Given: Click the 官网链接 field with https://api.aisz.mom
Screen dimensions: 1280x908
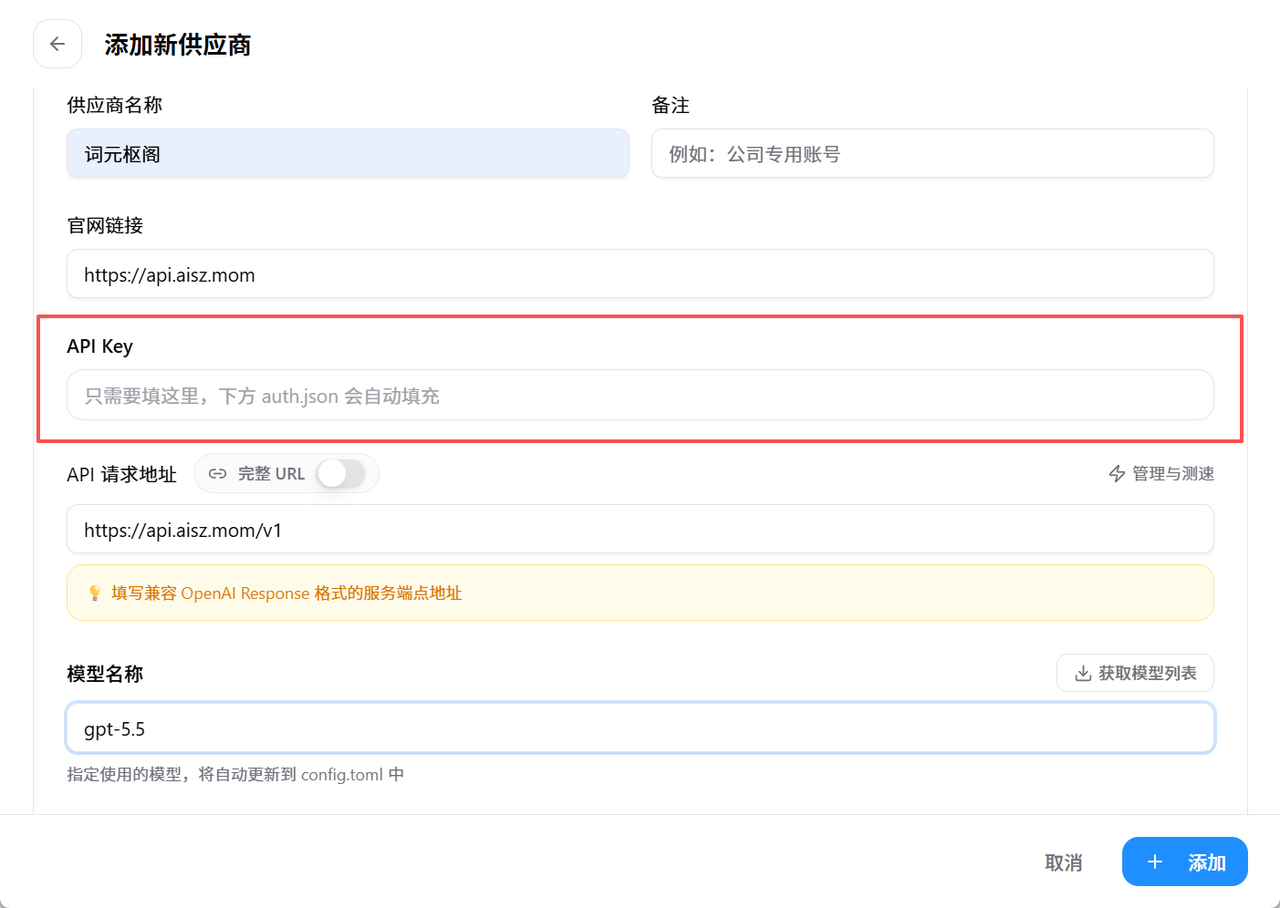Looking at the screenshot, I should pyautogui.click(x=640, y=274).
